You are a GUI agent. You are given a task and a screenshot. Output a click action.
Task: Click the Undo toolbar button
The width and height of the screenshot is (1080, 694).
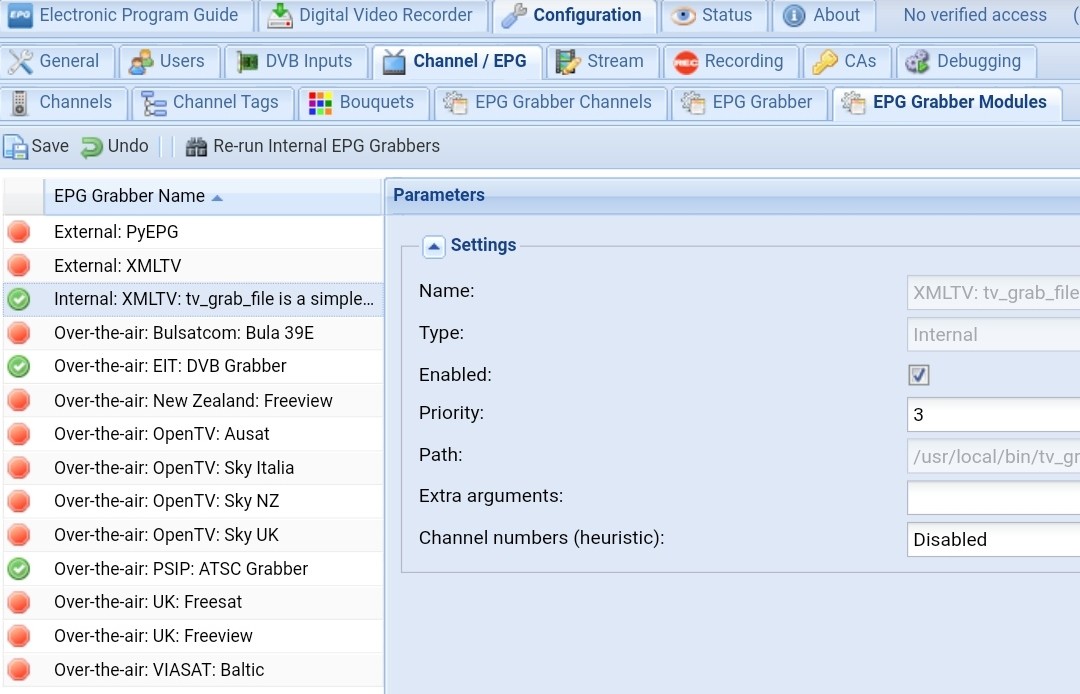coord(115,146)
